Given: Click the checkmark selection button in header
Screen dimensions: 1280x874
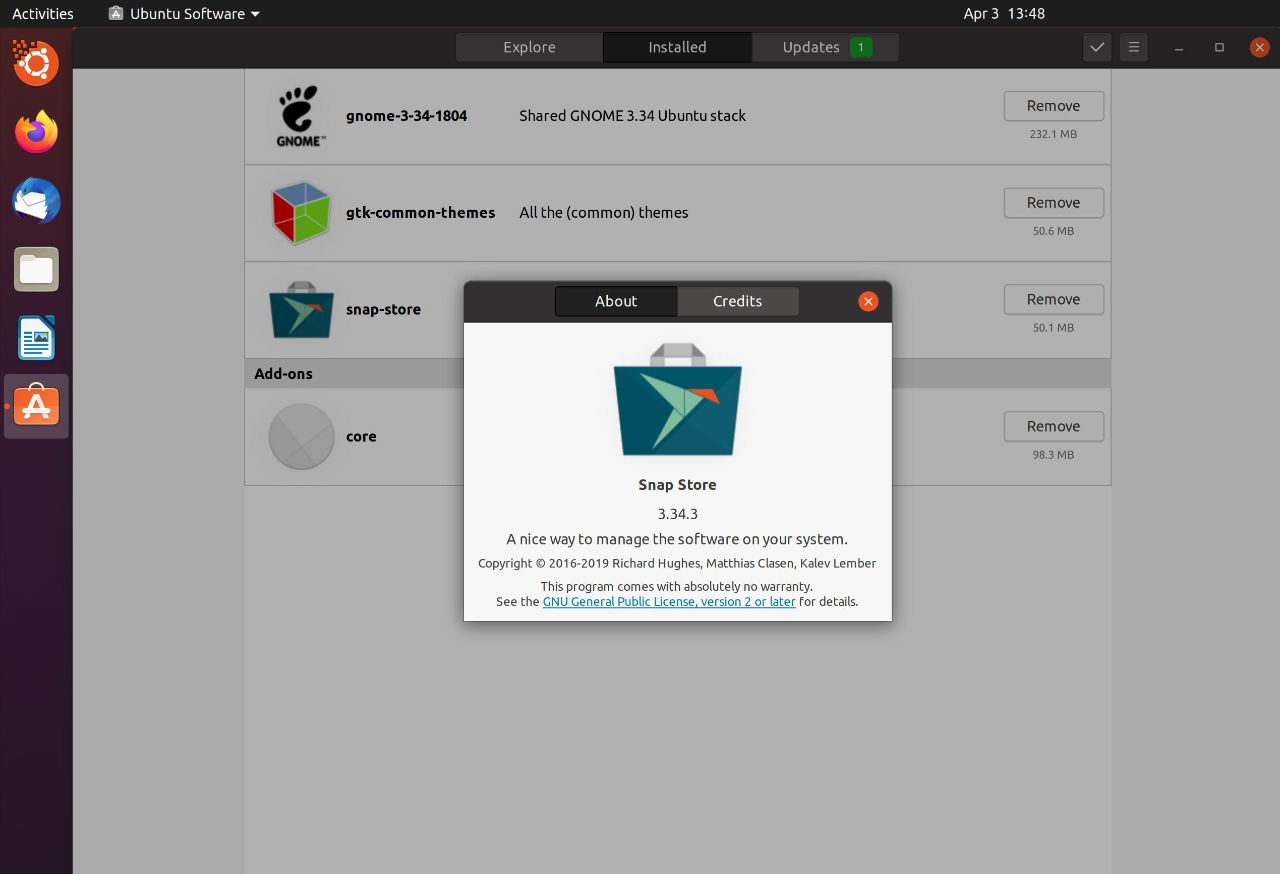Looking at the screenshot, I should 1097,47.
